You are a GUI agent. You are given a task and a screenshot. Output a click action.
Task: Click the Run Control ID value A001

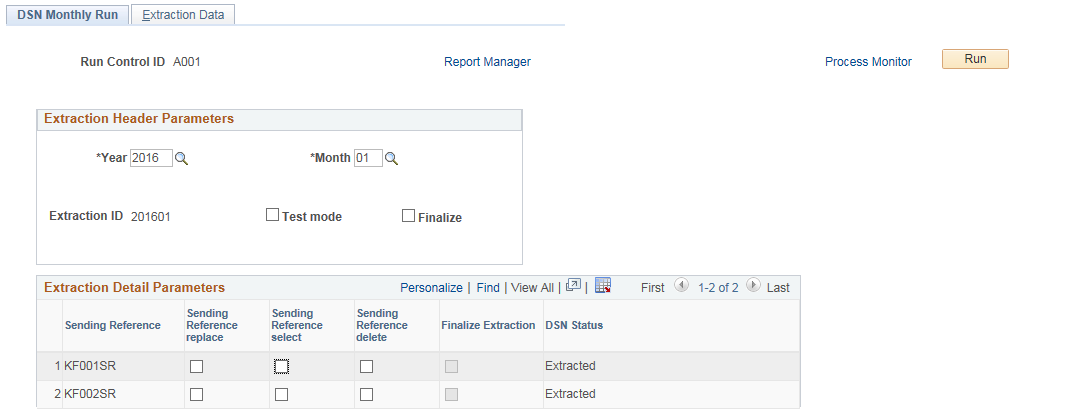coord(187,62)
